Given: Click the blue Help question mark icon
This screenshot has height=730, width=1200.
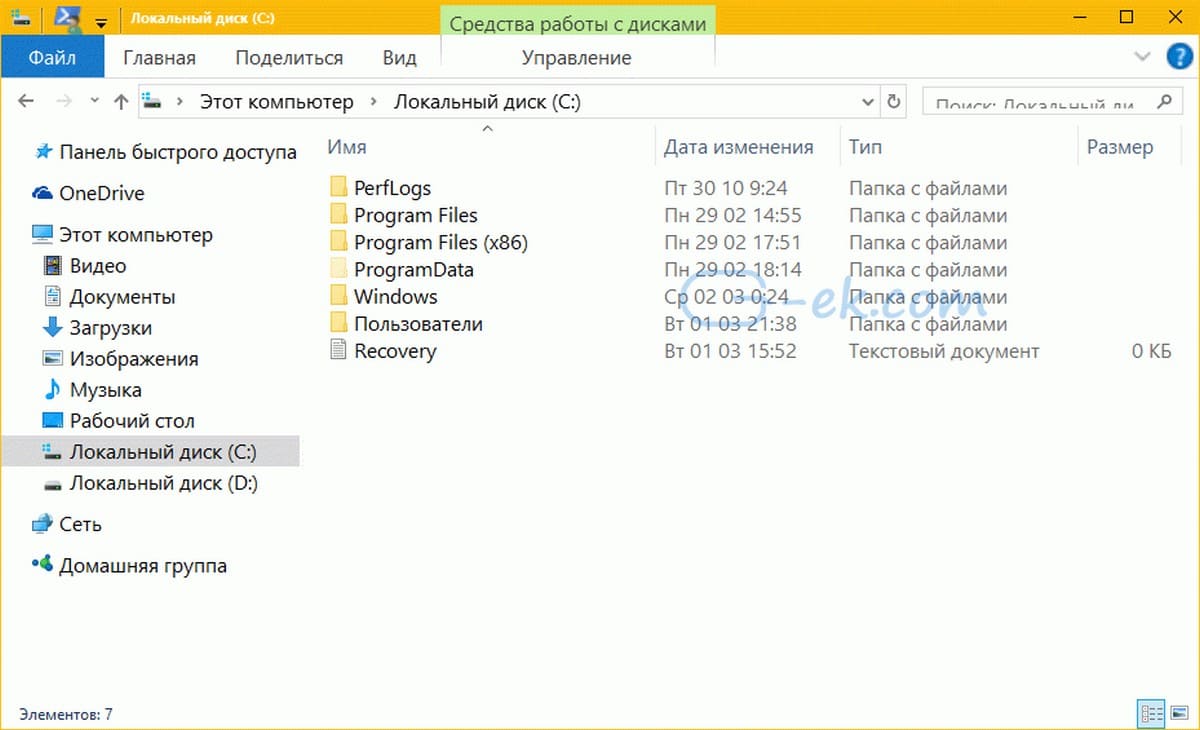Looking at the screenshot, I should tap(1178, 57).
